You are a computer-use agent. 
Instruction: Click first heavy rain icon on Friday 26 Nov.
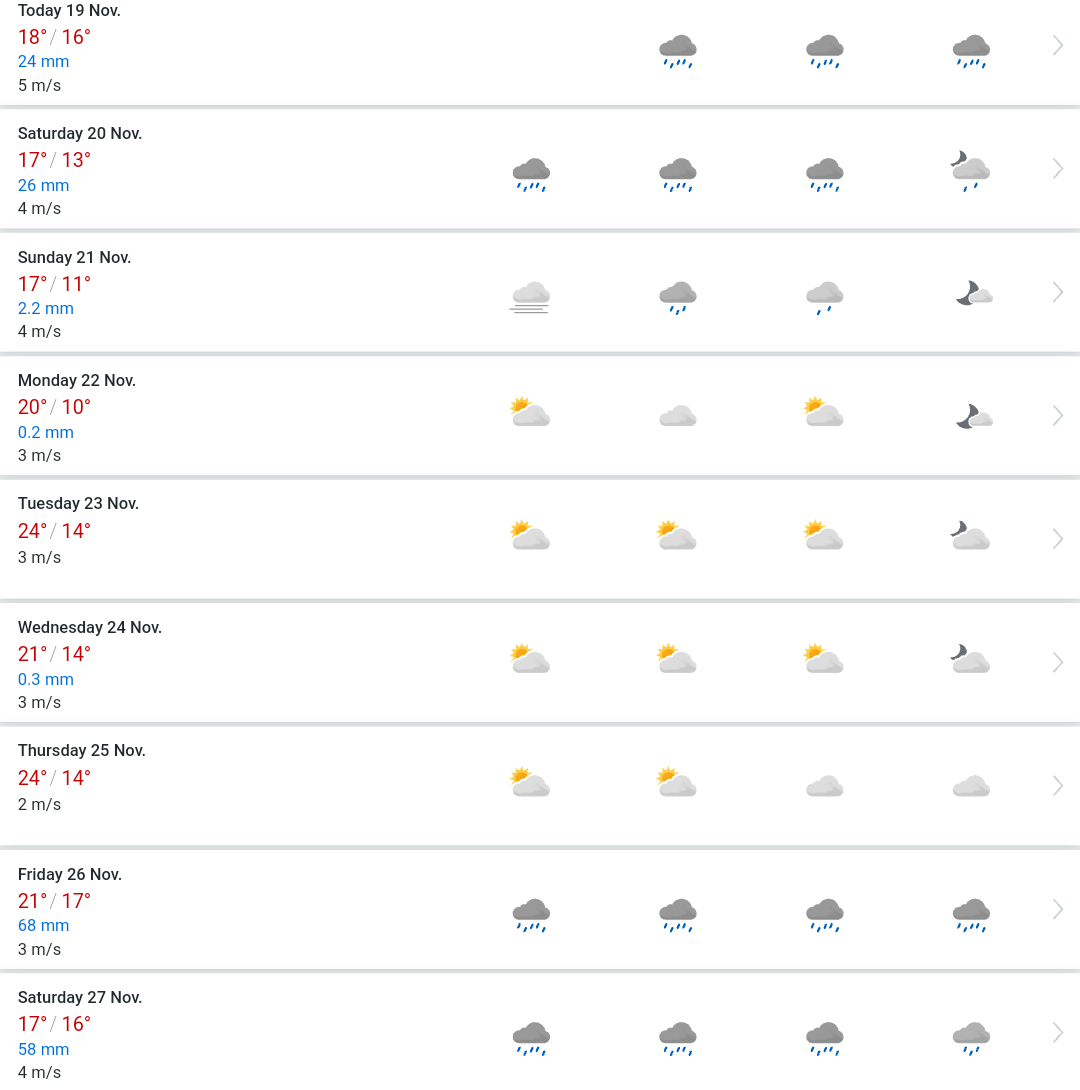(531, 915)
